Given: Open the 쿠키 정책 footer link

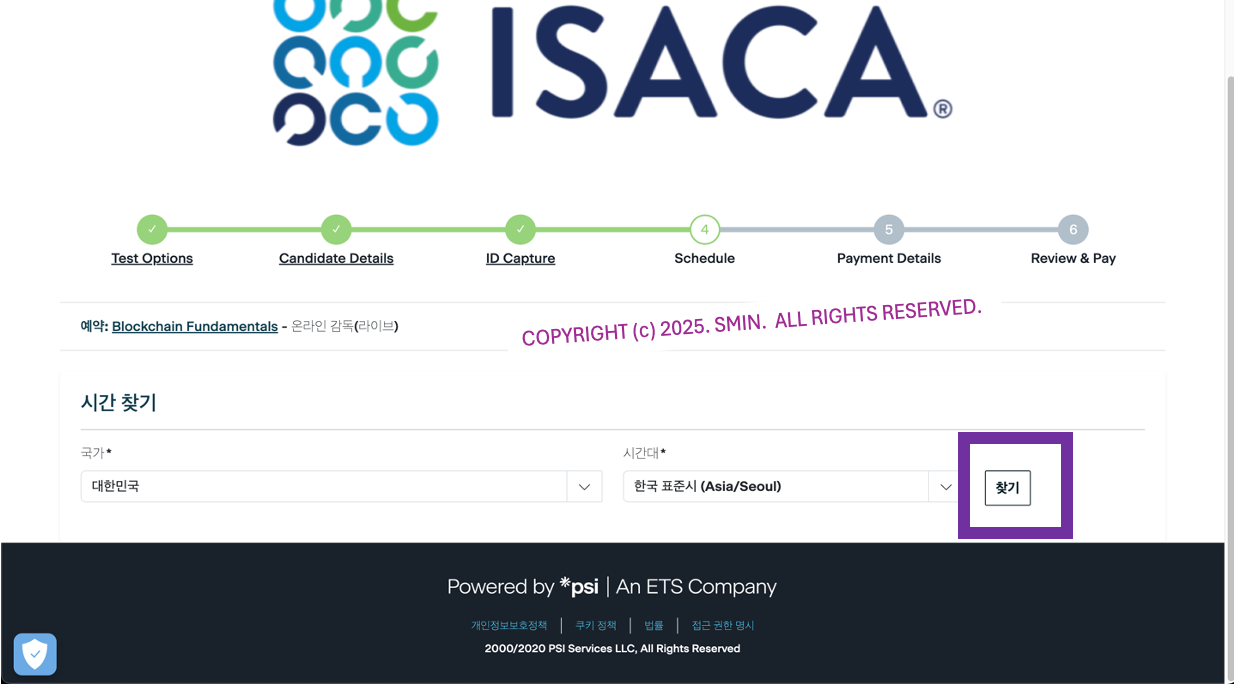Looking at the screenshot, I should (596, 625).
